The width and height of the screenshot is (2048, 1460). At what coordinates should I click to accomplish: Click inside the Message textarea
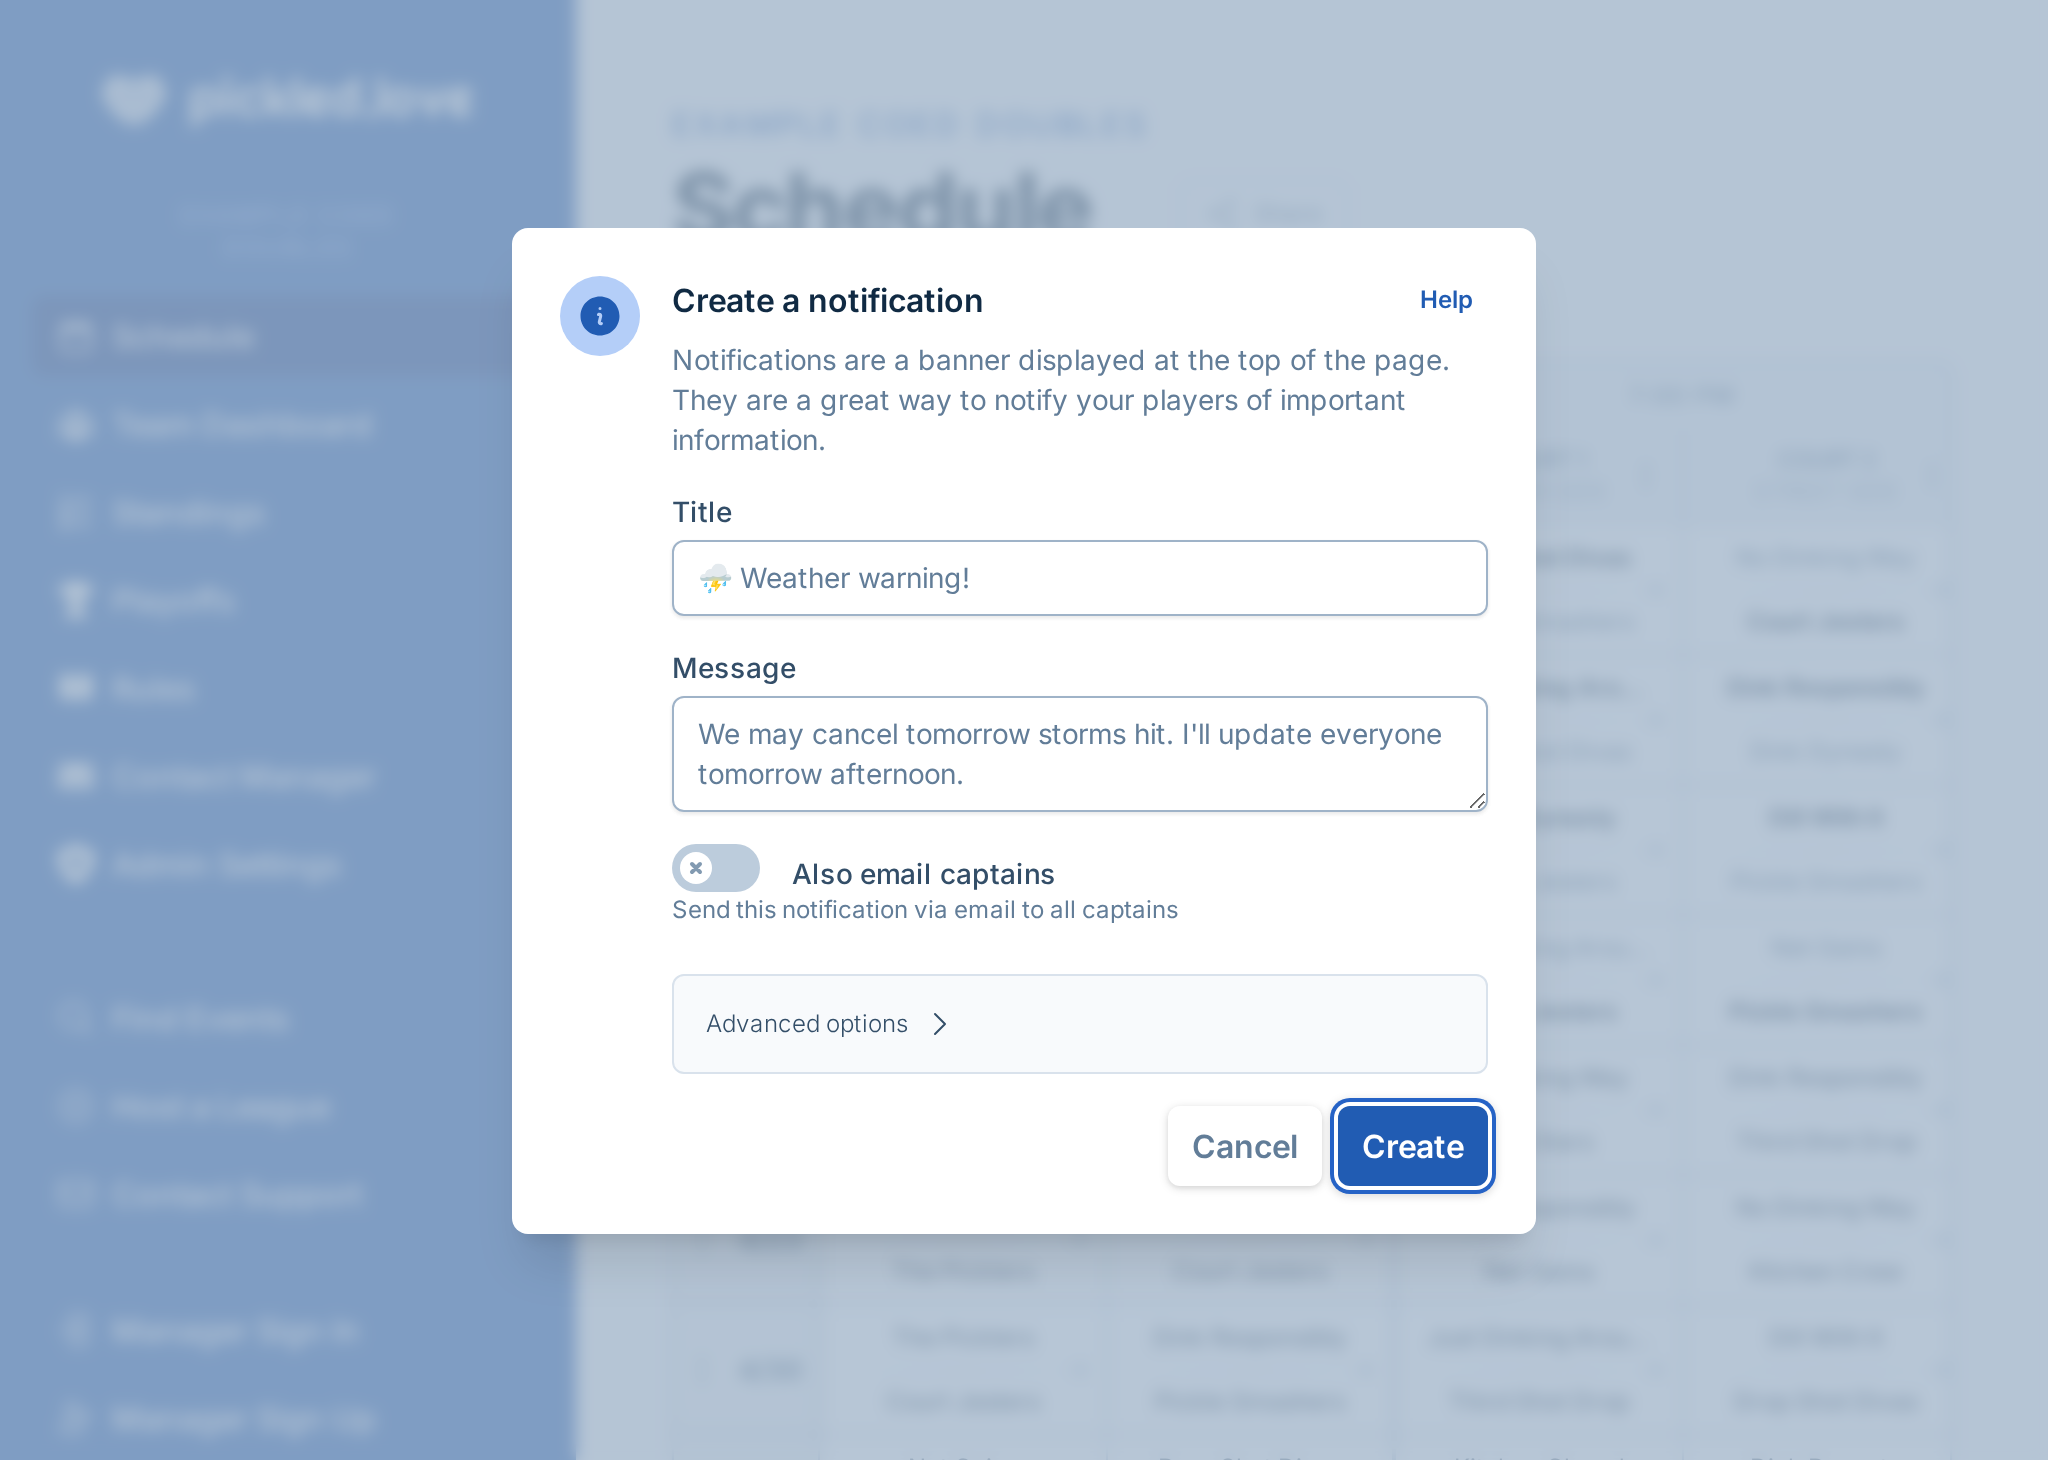coord(1079,754)
